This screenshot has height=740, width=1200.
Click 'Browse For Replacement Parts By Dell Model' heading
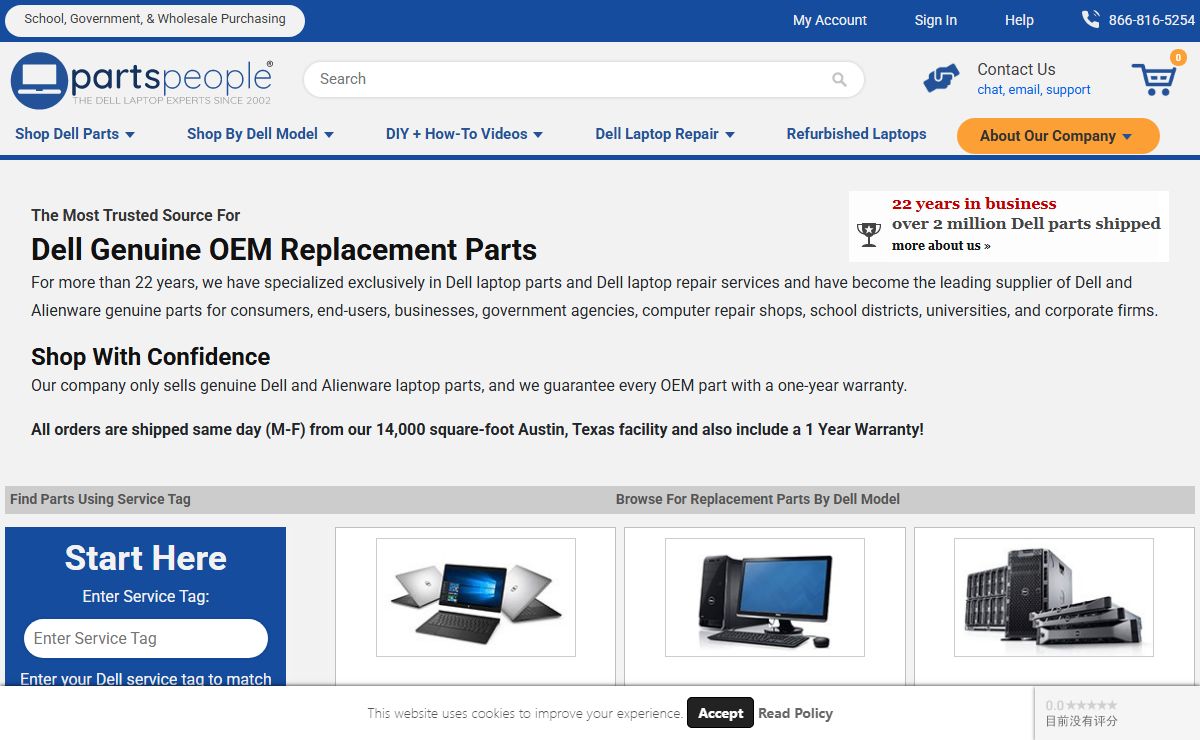758,499
